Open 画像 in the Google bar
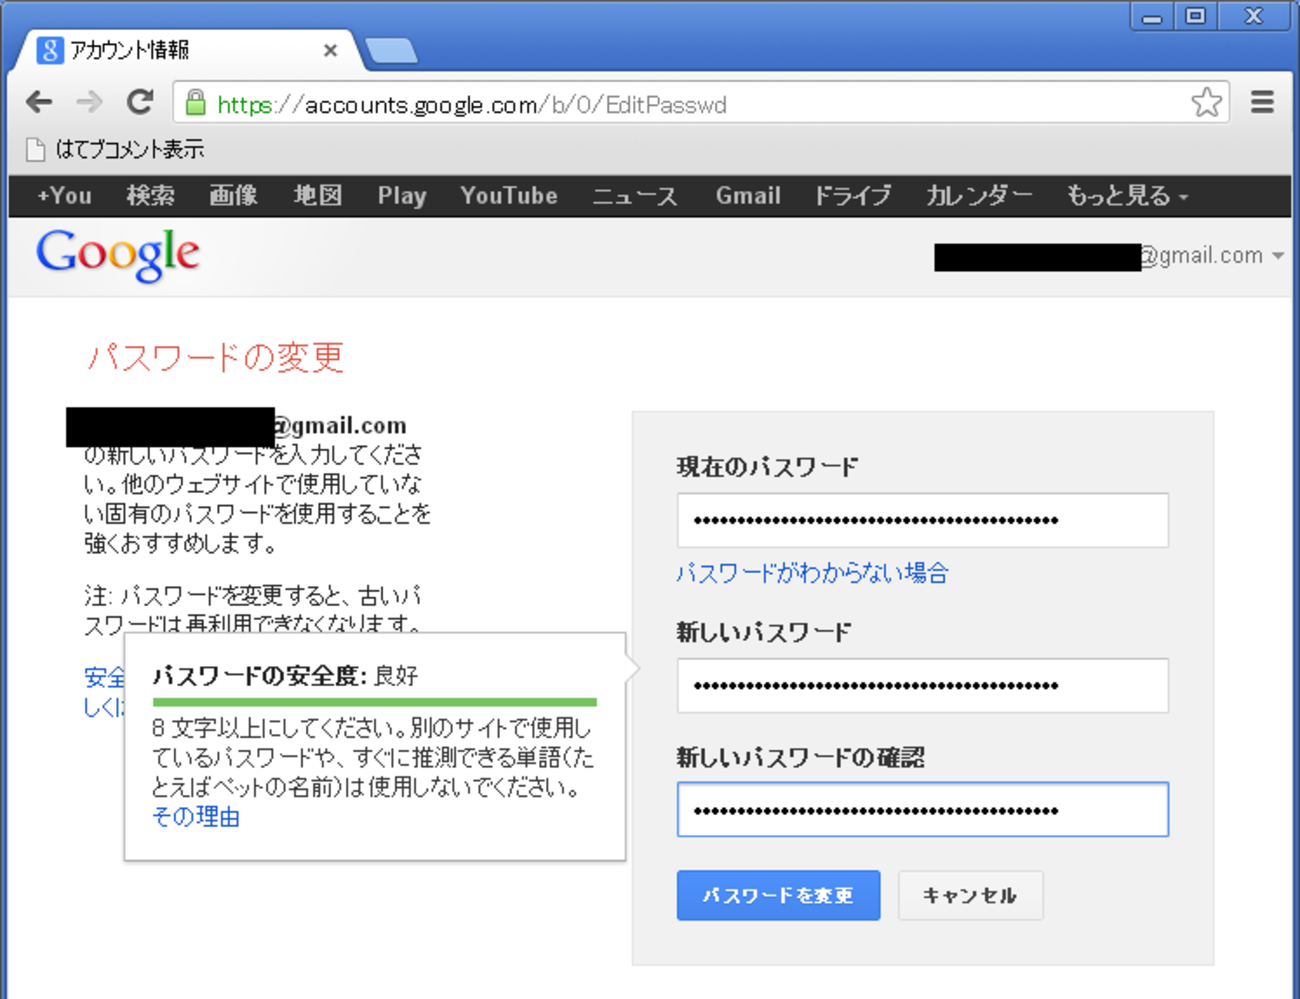Image resolution: width=1300 pixels, height=999 pixels. (x=234, y=196)
